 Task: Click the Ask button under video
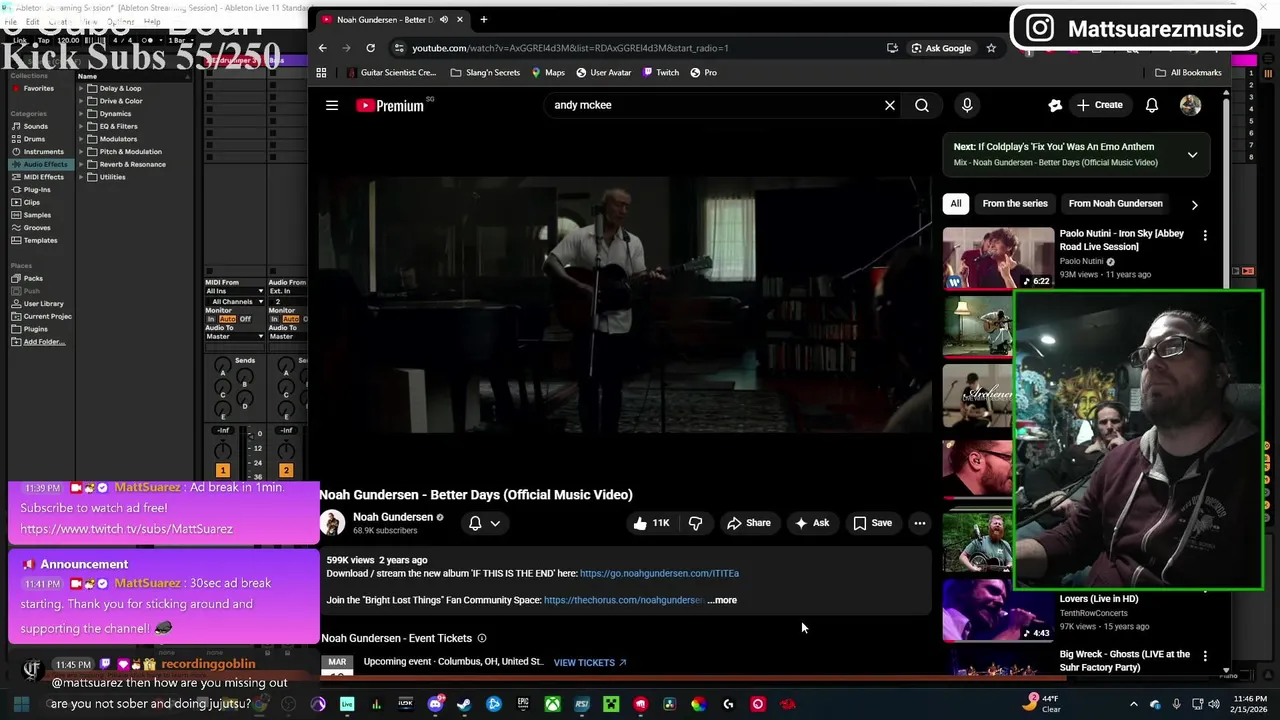[x=812, y=523]
